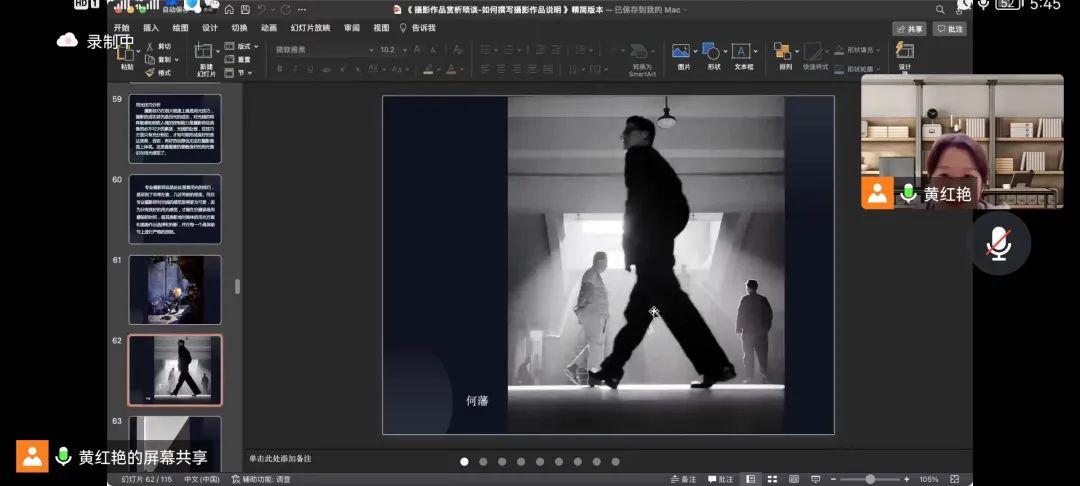Open the Insert (插入) ribbon tab
The height and width of the screenshot is (486, 1080).
(151, 28)
